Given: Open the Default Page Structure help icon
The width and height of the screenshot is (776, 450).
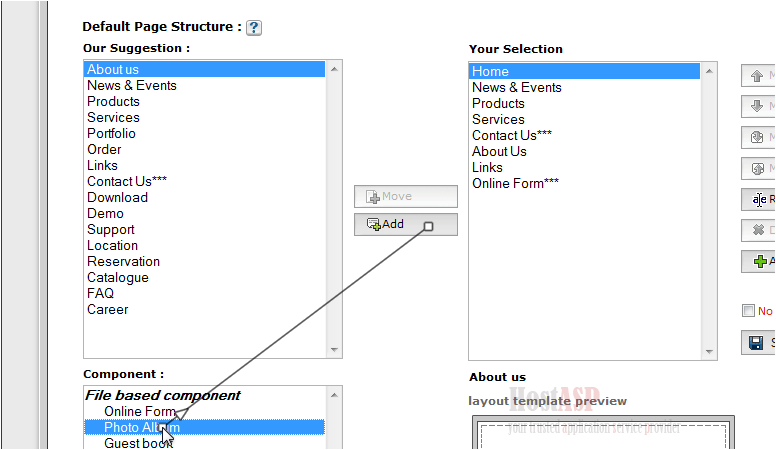Looking at the screenshot, I should 254,27.
